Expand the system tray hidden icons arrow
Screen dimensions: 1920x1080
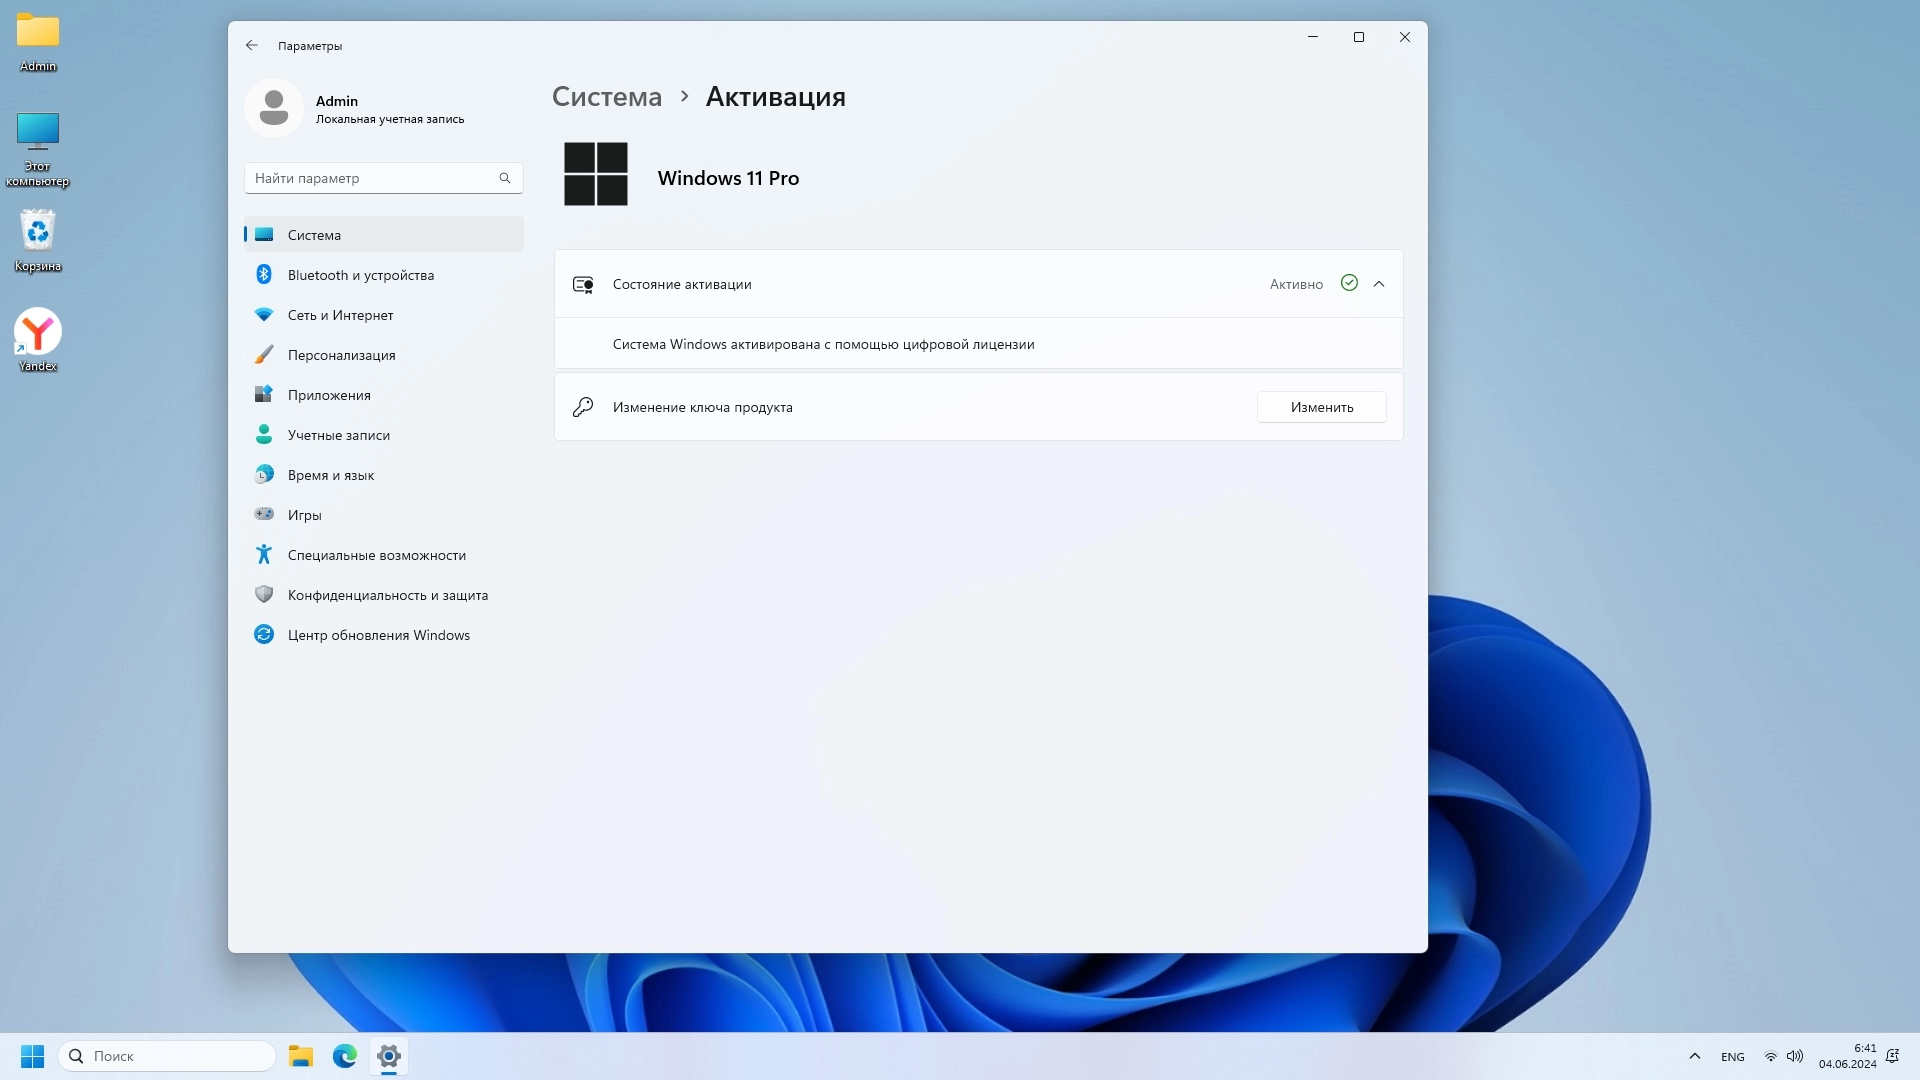click(x=1694, y=1056)
